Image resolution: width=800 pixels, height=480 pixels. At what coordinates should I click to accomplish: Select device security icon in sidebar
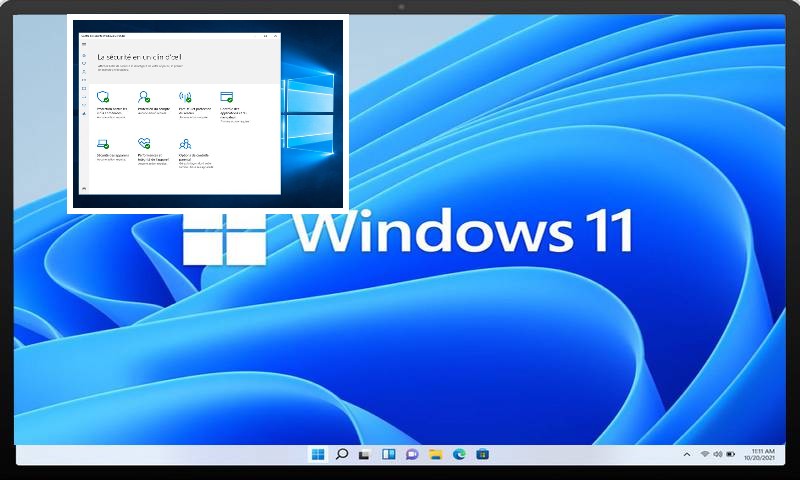(84, 97)
